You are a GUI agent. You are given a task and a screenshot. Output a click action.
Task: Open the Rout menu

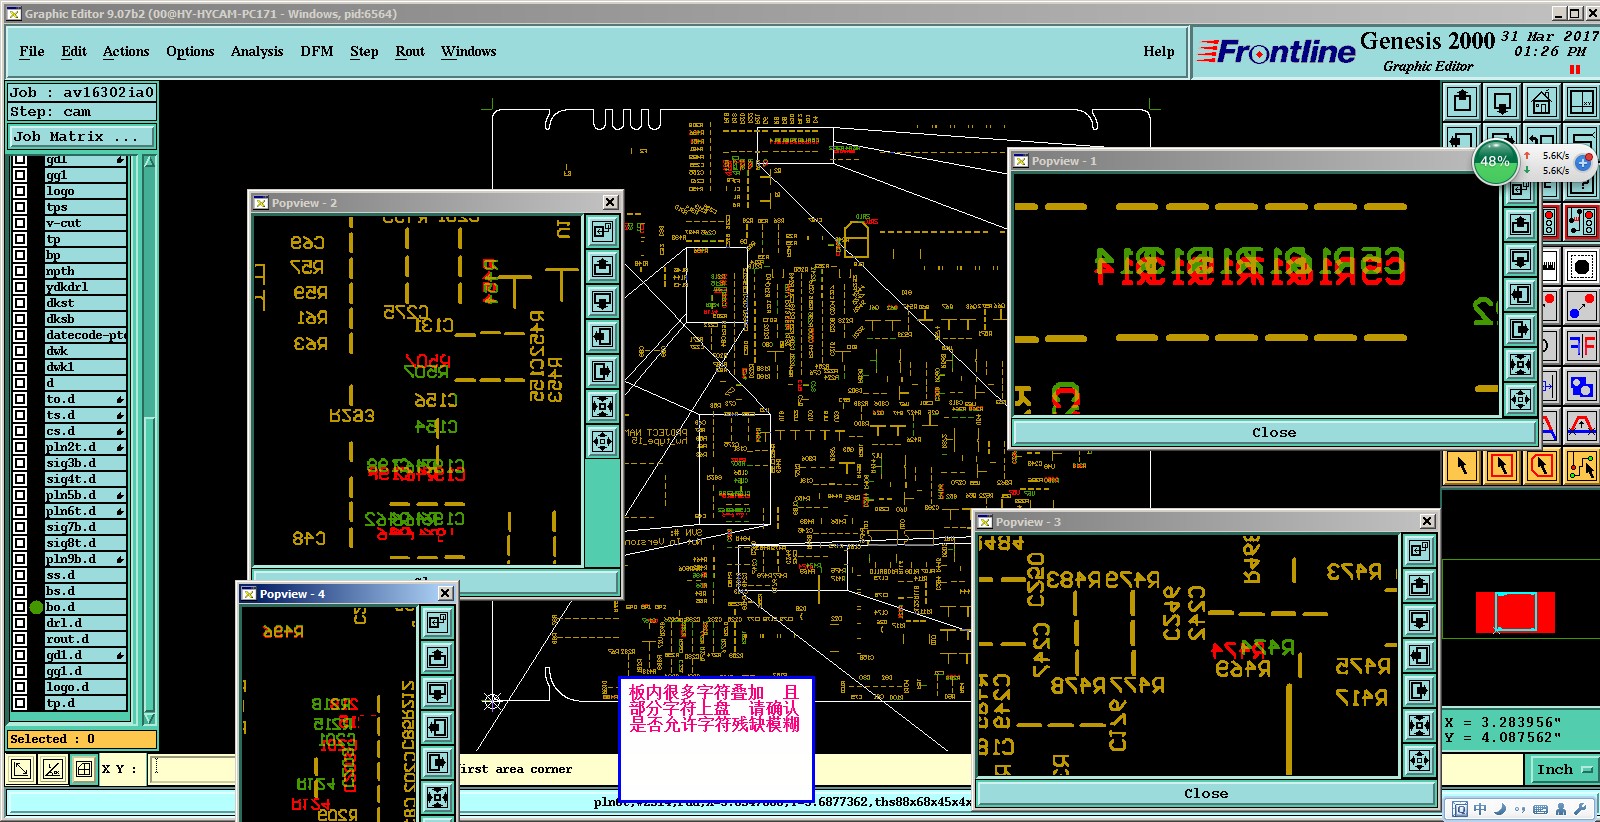pos(410,52)
